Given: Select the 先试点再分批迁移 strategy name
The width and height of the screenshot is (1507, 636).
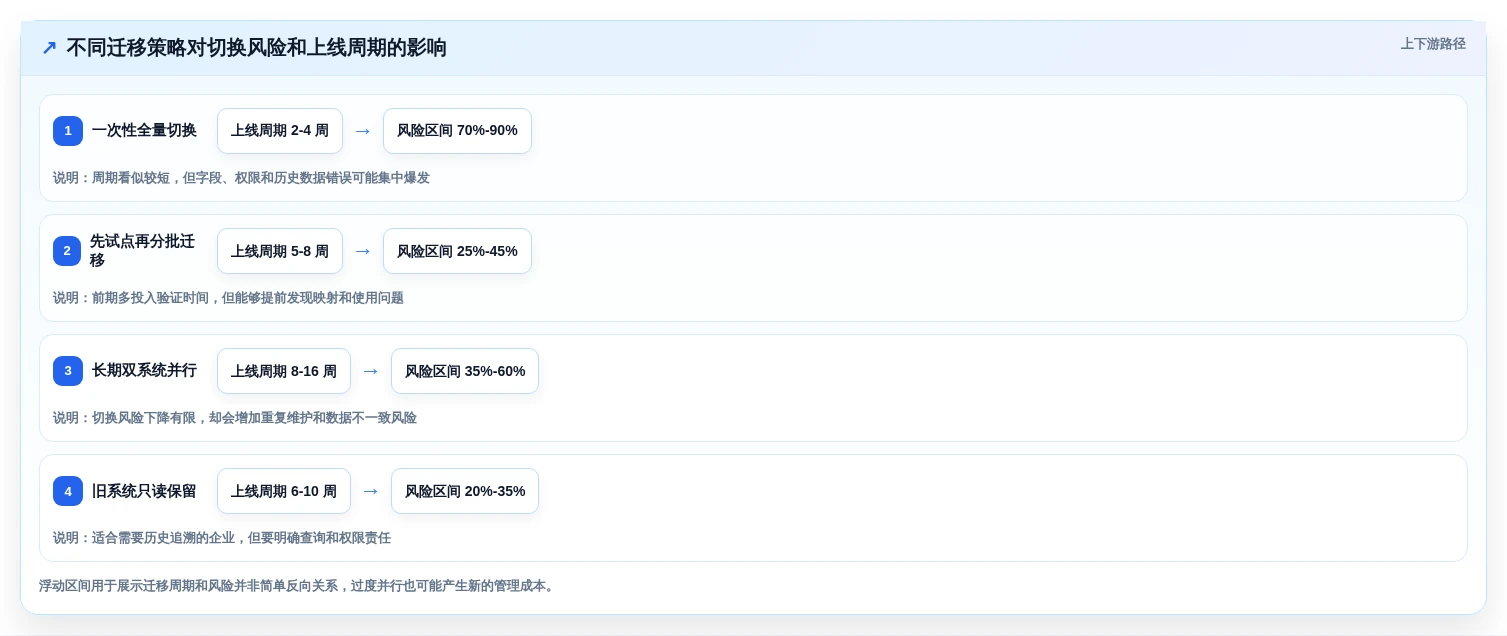Looking at the screenshot, I should [x=143, y=251].
